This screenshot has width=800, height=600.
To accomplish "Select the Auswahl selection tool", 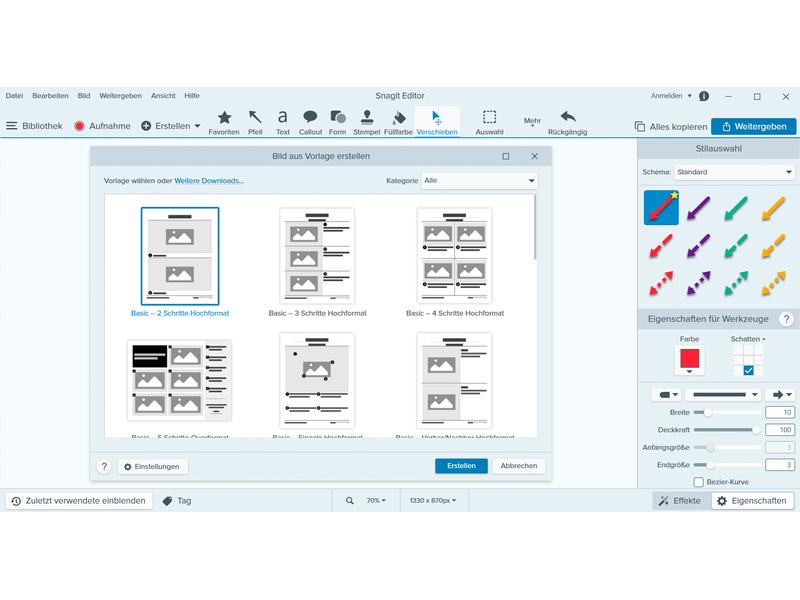I will (x=489, y=122).
